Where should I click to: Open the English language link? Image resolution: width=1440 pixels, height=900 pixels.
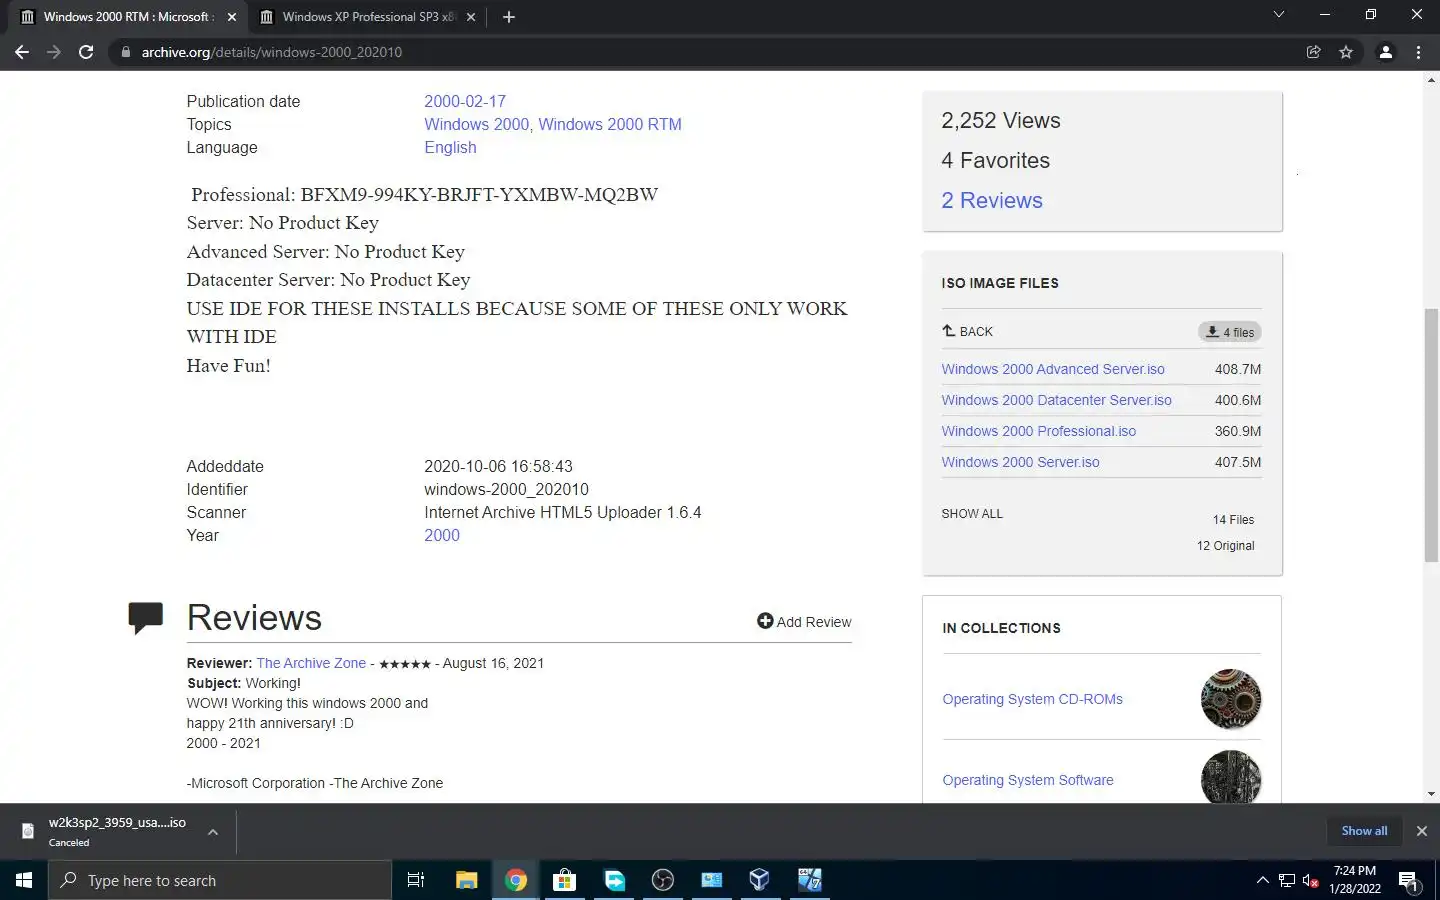tap(450, 147)
